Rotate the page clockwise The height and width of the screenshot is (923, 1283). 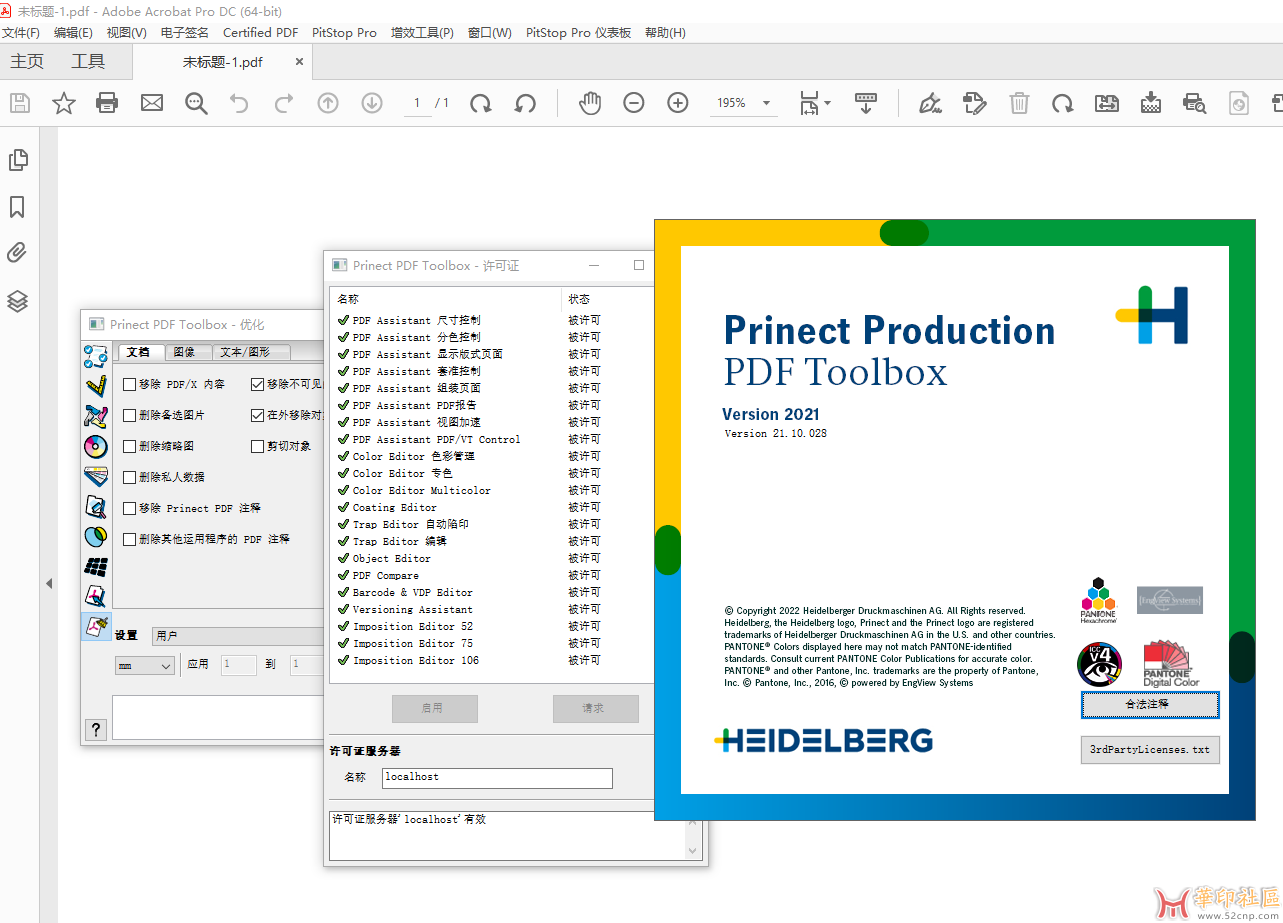pos(481,103)
